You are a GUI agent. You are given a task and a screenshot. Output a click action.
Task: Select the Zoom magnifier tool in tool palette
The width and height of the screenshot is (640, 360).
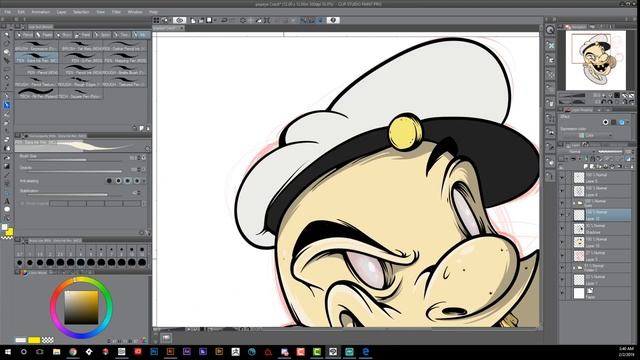[7, 35]
